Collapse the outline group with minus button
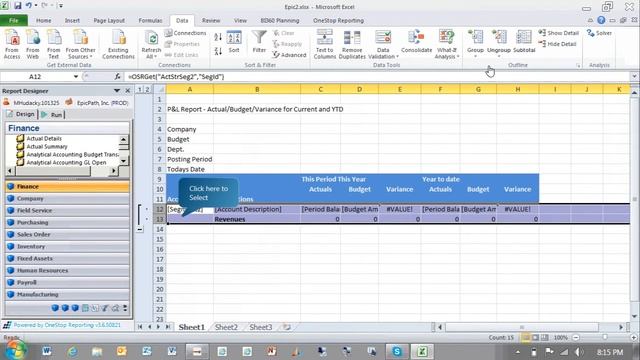Screen dimensions: 640x360 tap(140, 229)
